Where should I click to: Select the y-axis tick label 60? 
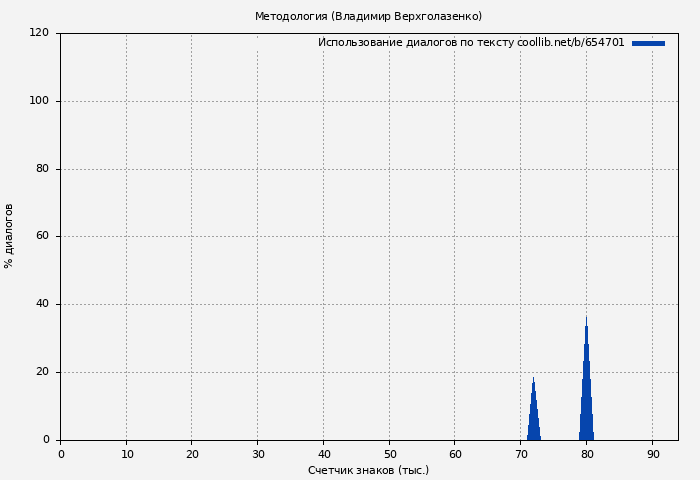tap(43, 237)
